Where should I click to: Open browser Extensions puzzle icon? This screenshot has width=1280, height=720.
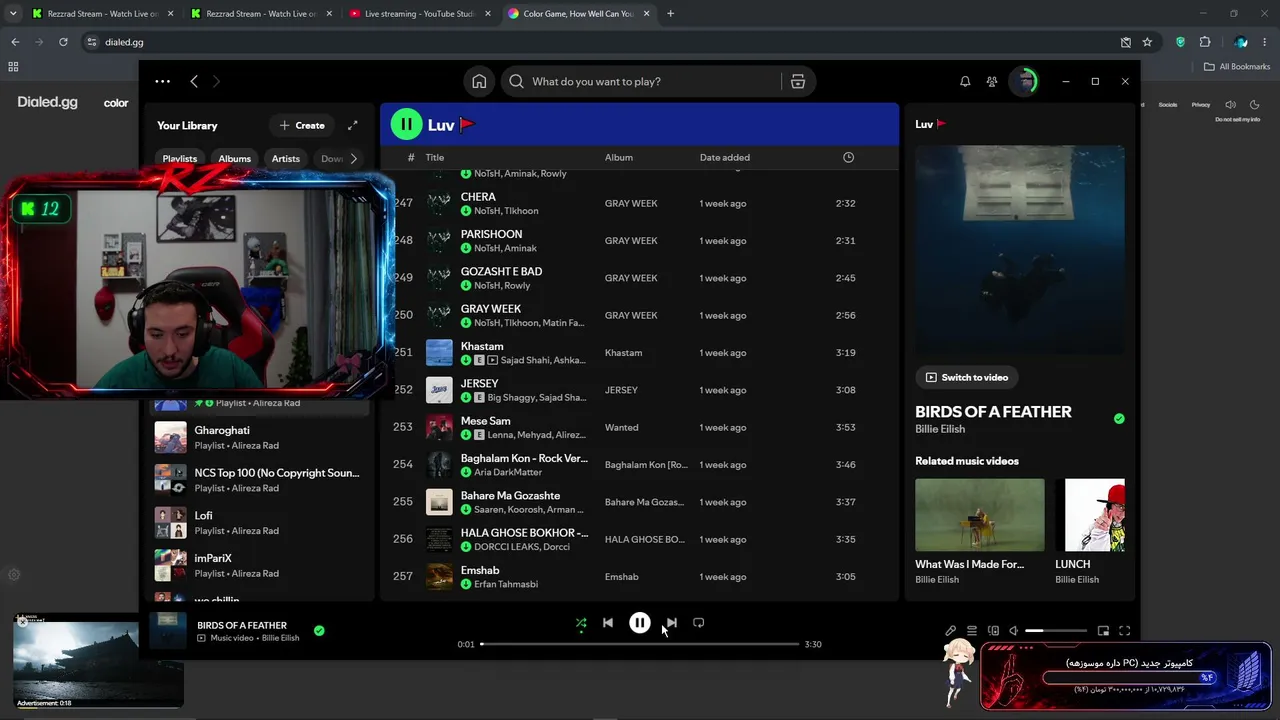point(1204,42)
